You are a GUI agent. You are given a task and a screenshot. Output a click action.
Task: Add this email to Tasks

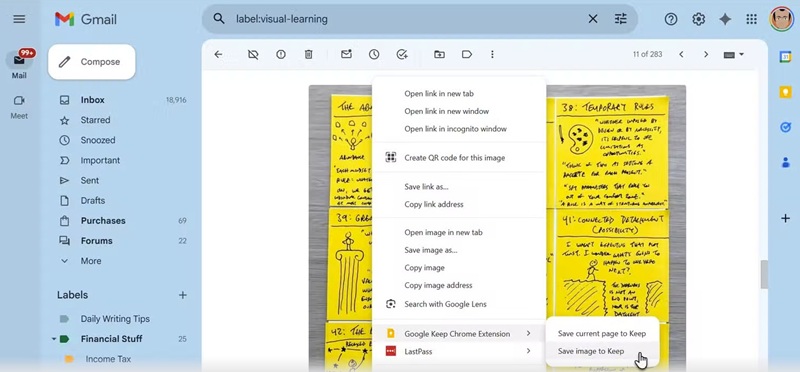[402, 54]
